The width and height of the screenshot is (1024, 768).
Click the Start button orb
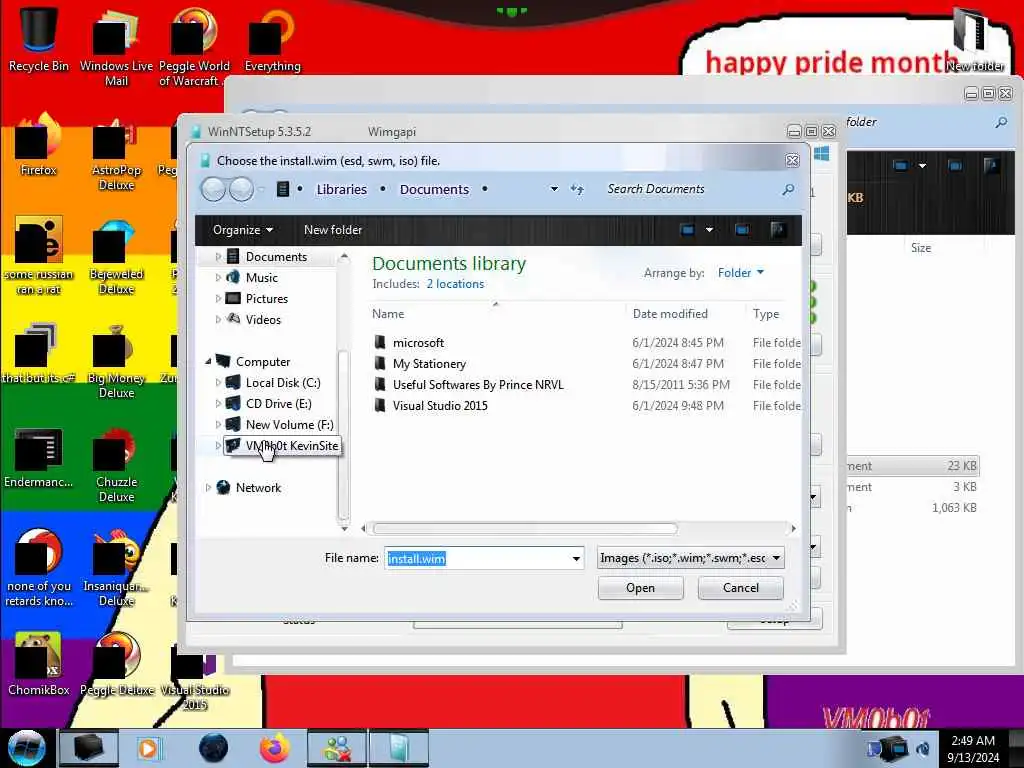[x=25, y=748]
